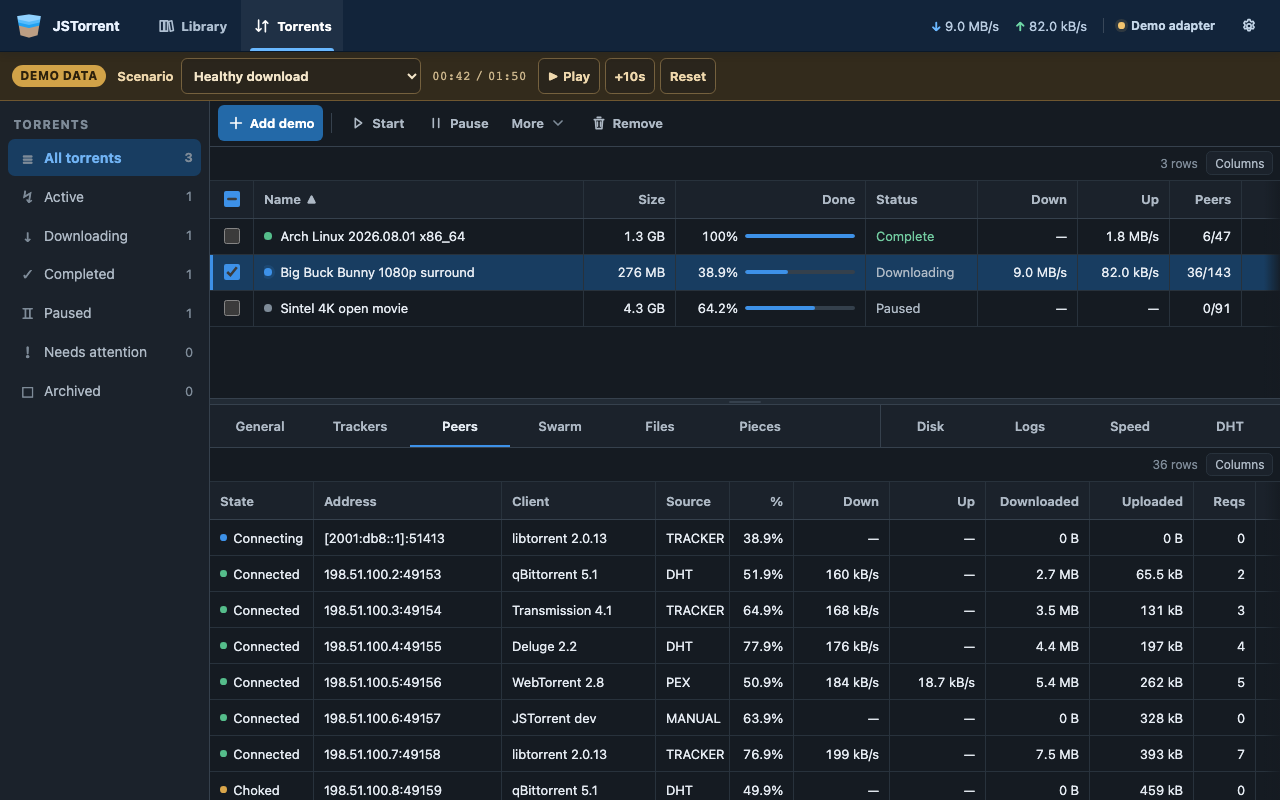Click the Pause bars icon in toolbar
The image size is (1280, 800).
point(436,123)
